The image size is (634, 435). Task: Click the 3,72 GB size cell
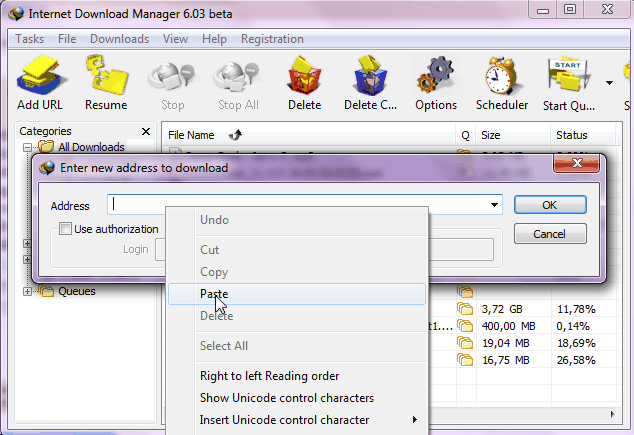(x=502, y=309)
